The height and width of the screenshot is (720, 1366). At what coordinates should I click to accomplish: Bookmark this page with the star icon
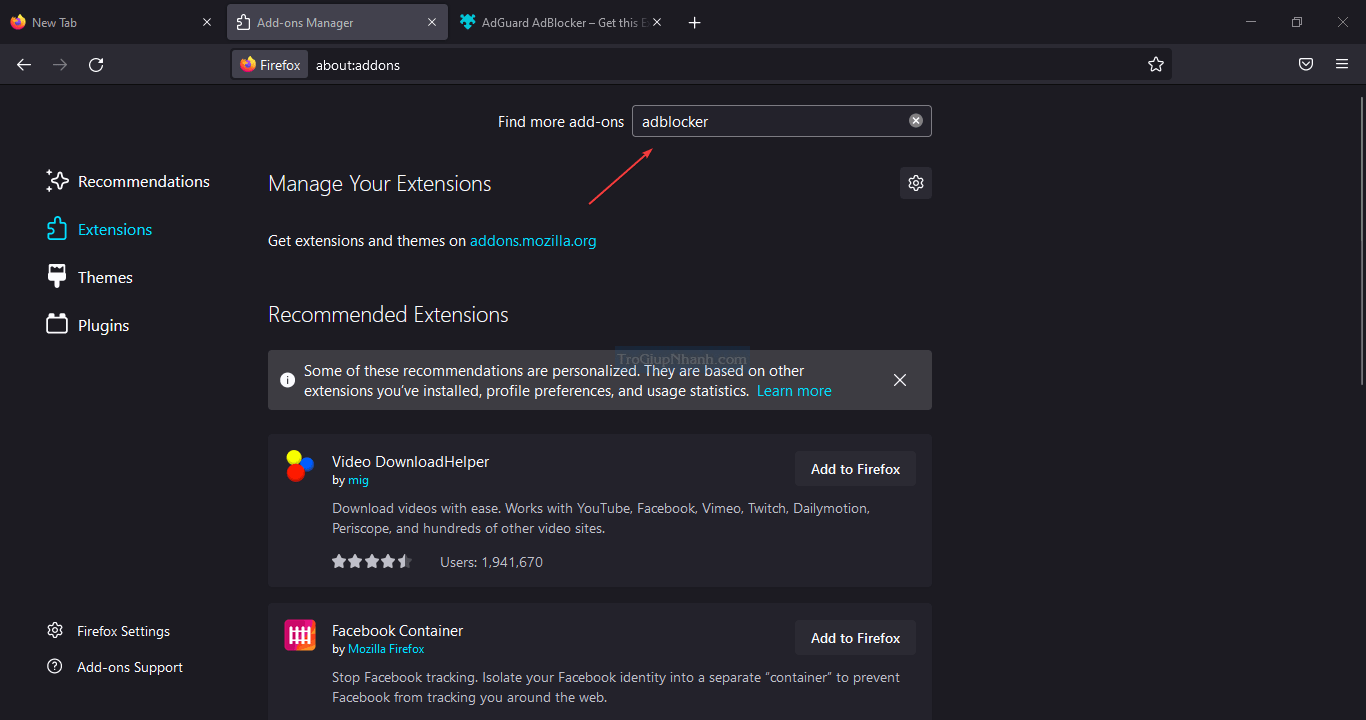coord(1156,65)
